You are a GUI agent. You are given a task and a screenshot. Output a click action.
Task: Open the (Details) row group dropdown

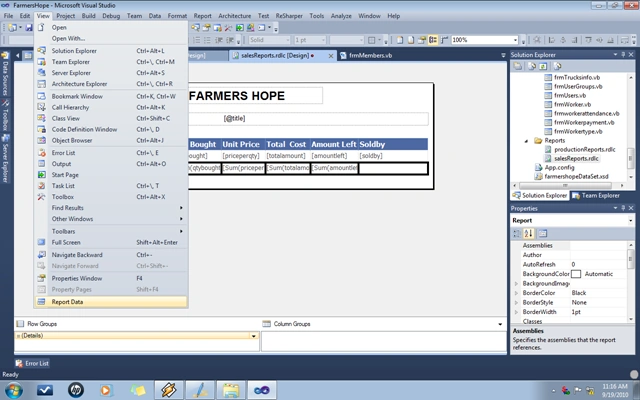pyautogui.click(x=253, y=336)
